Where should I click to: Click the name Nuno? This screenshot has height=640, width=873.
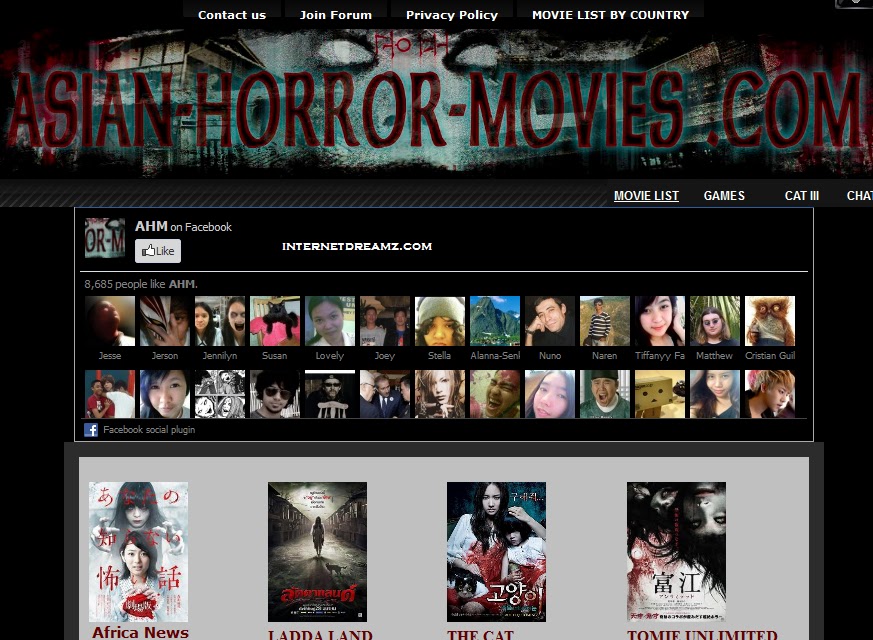tap(550, 356)
